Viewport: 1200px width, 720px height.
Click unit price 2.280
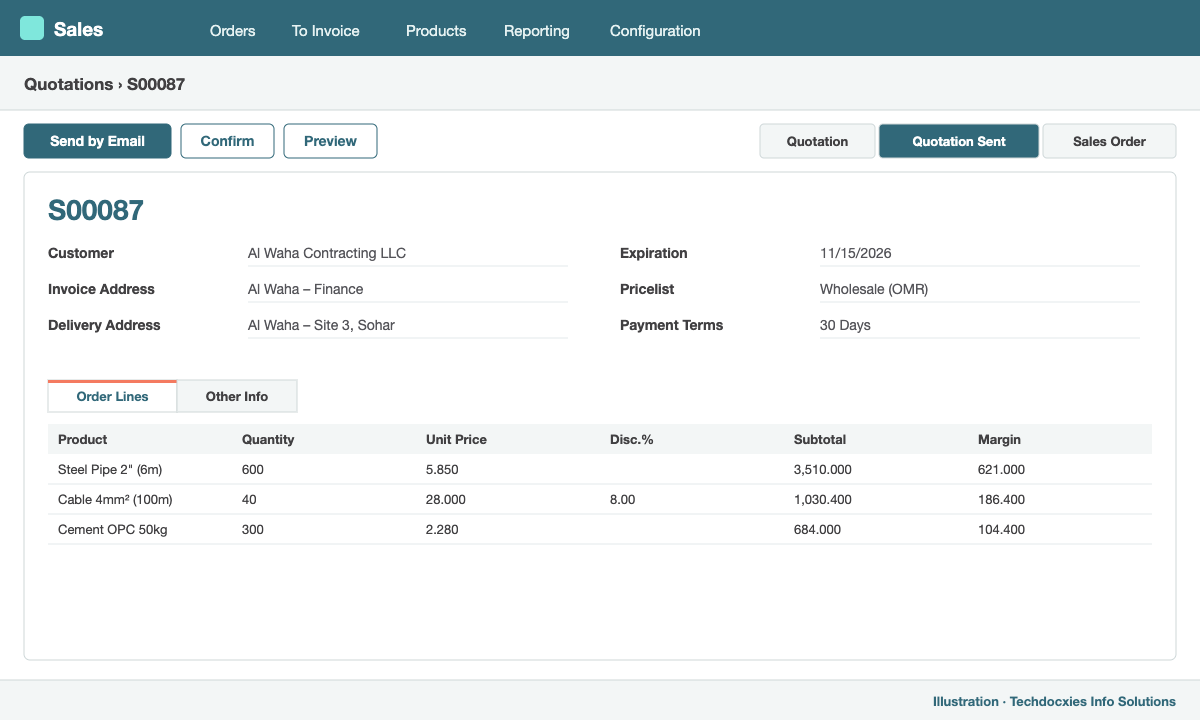442,529
